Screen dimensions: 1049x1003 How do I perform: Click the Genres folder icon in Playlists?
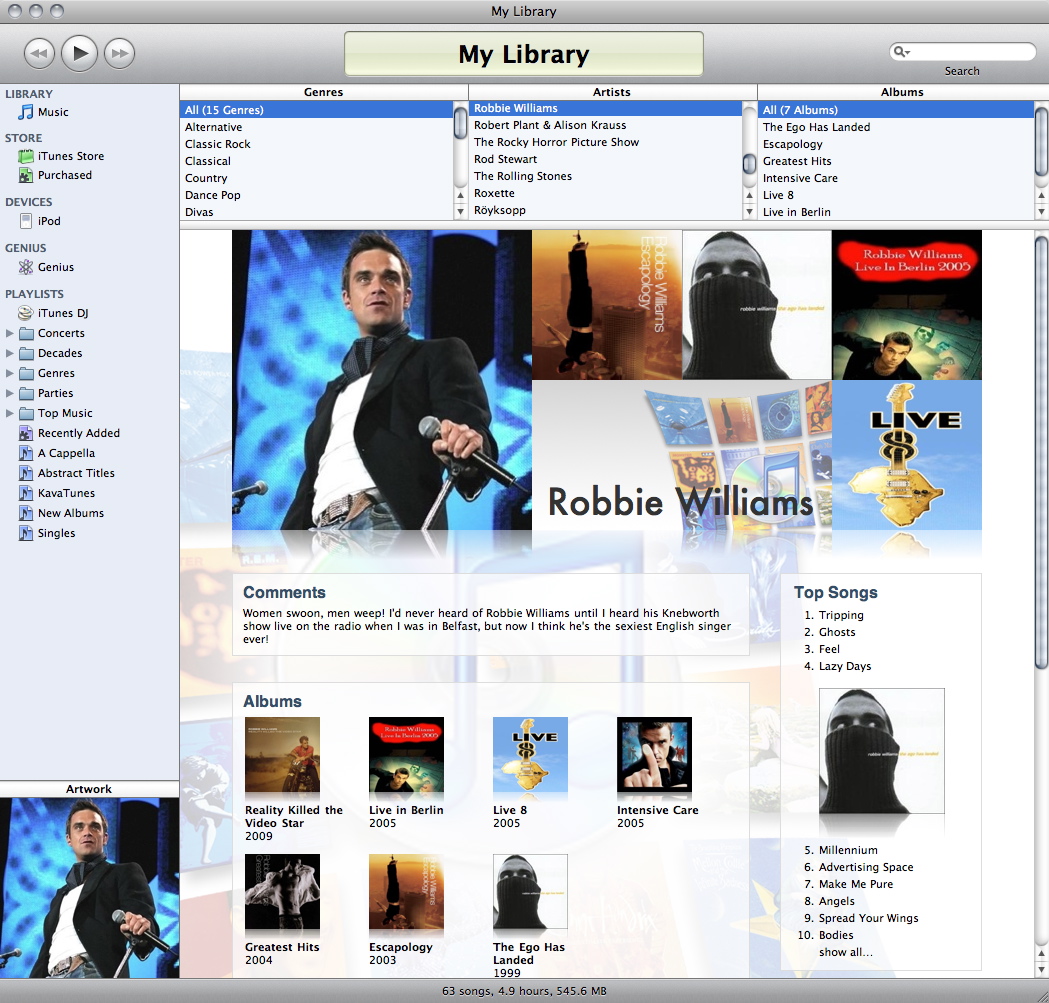coord(26,373)
